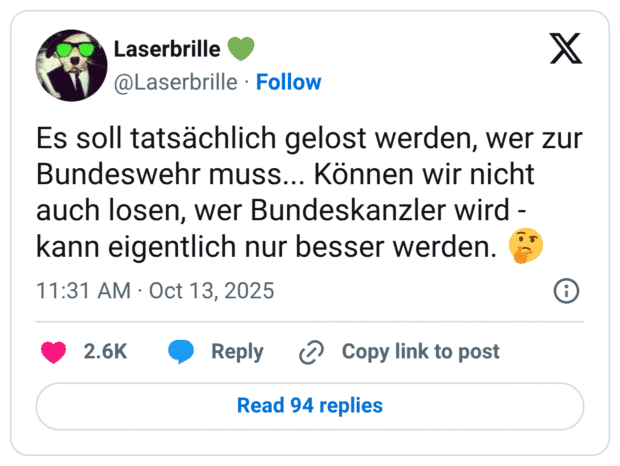
Task: Click the X logo icon
Action: click(566, 48)
